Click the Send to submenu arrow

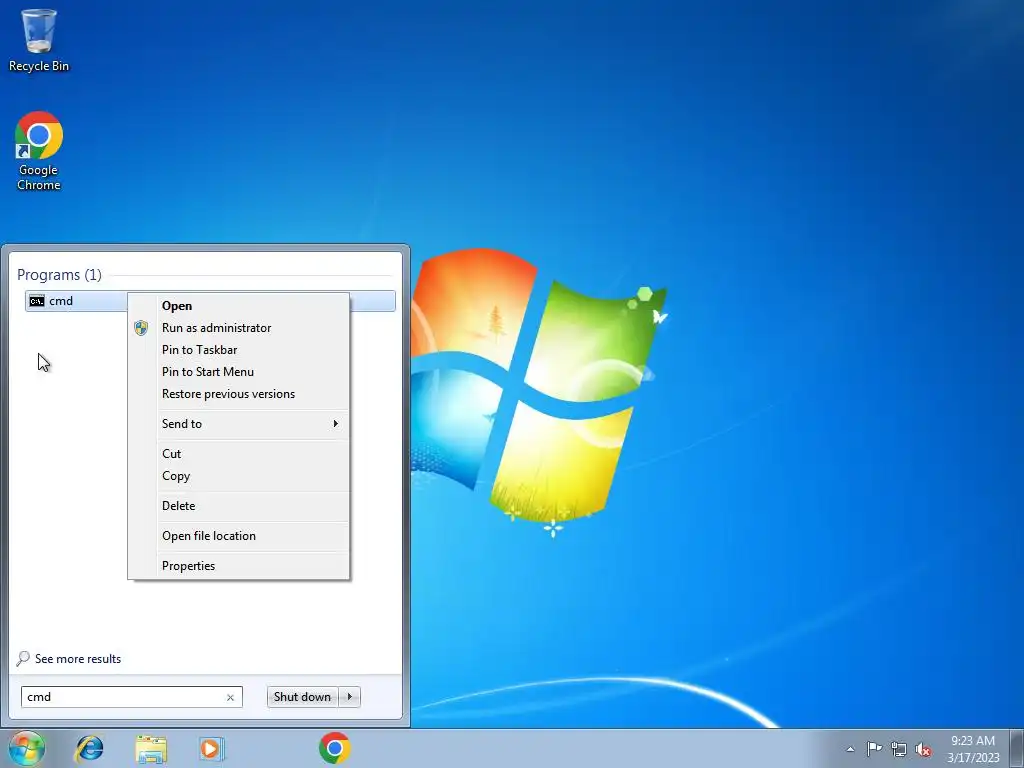point(336,424)
